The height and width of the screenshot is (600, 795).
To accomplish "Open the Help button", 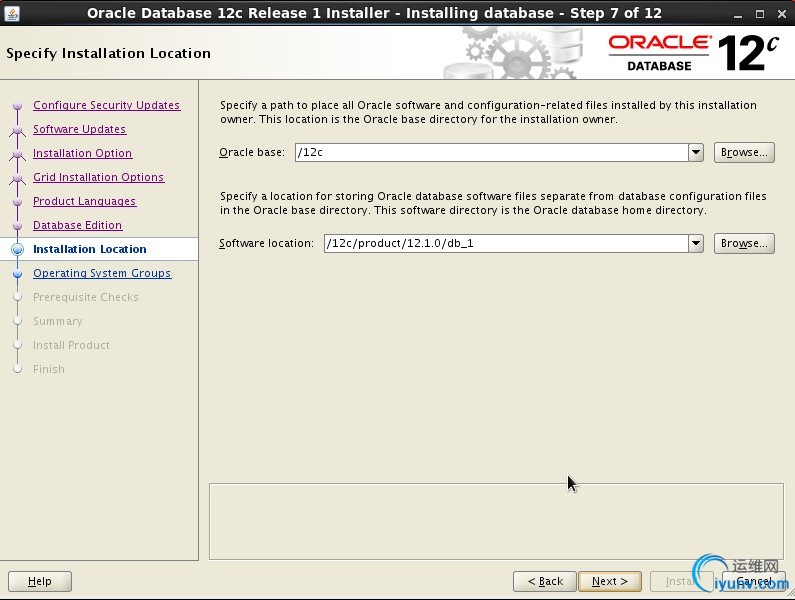I will pos(40,581).
